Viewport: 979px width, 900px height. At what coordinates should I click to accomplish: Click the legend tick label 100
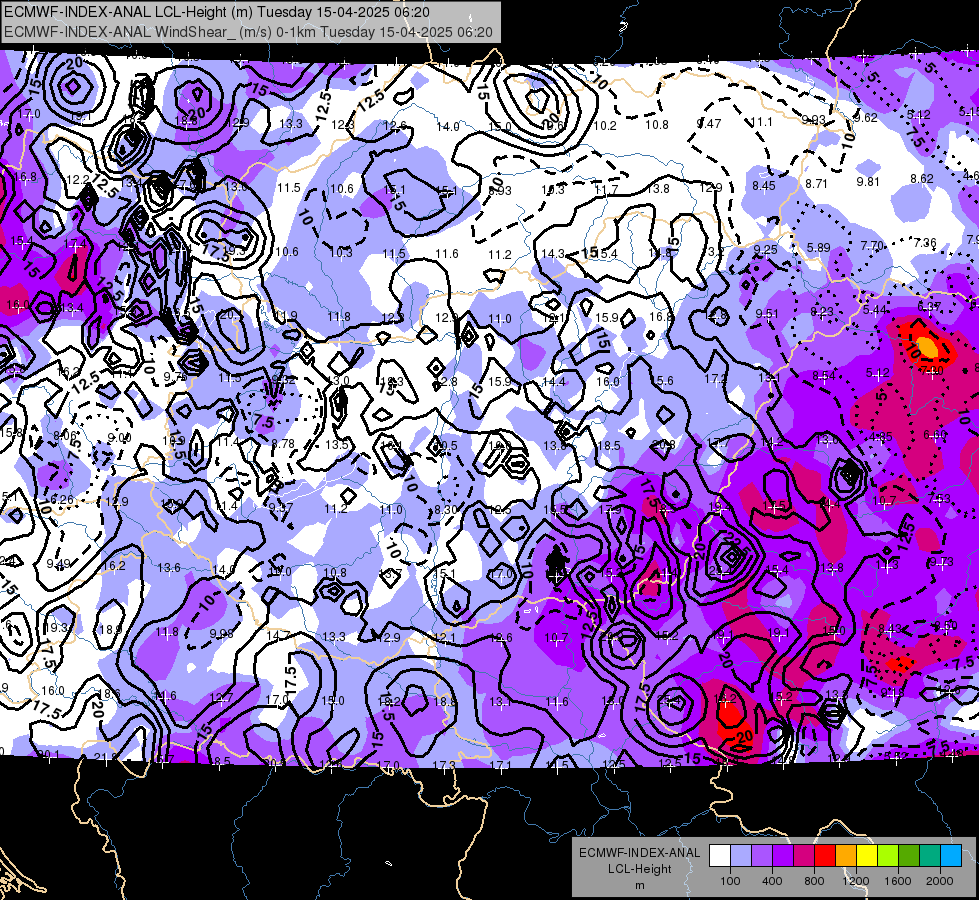730,881
